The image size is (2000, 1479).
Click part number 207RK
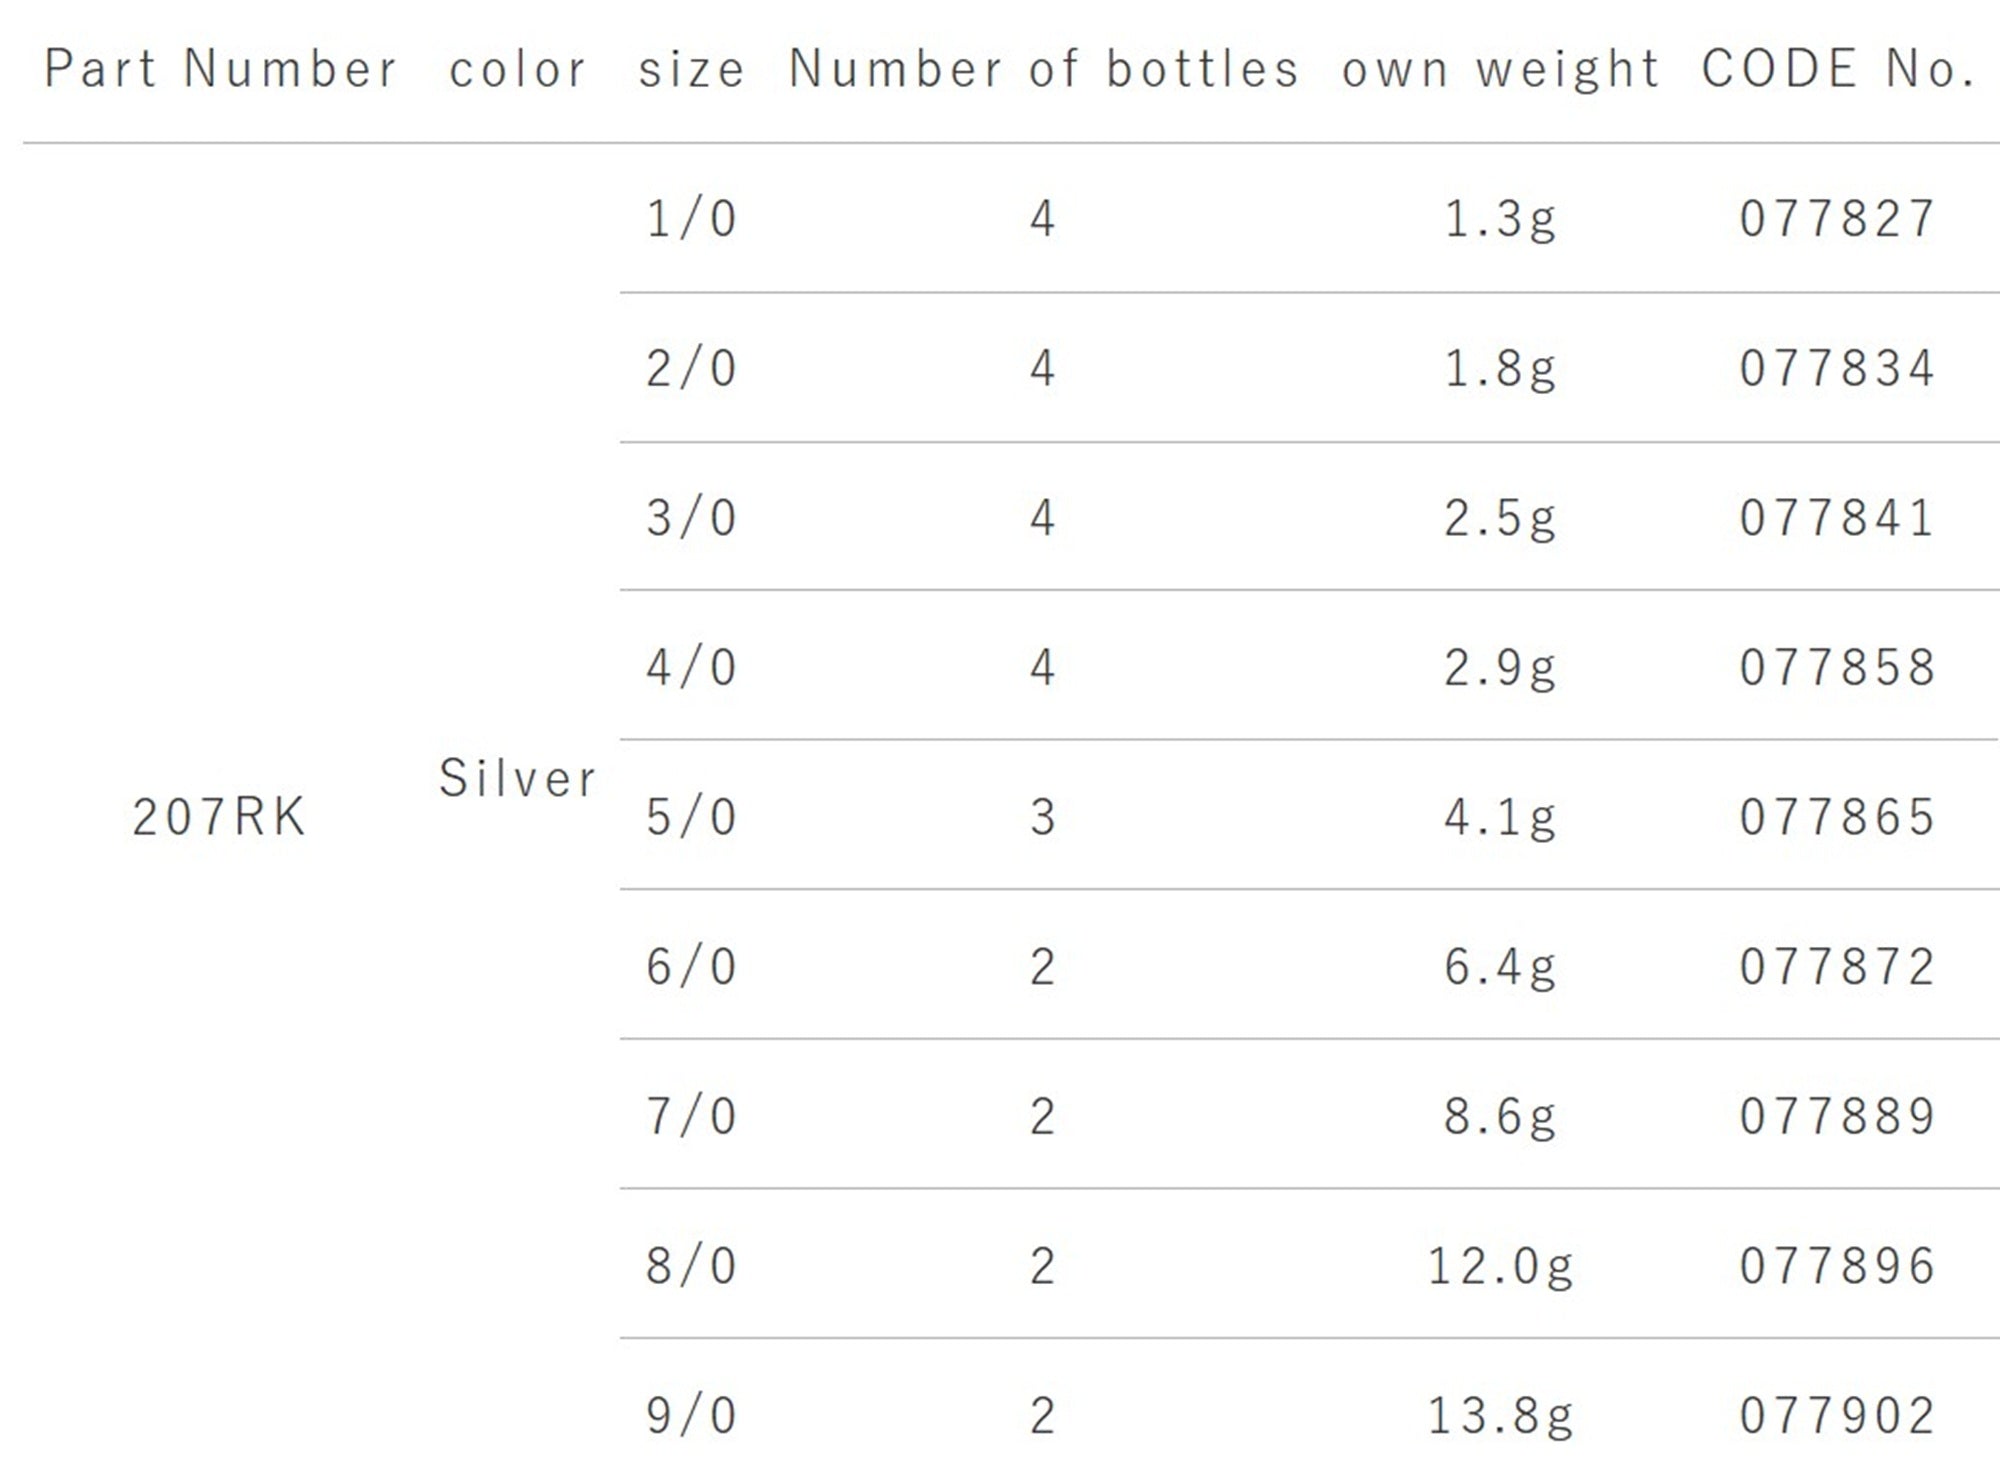pos(219,816)
